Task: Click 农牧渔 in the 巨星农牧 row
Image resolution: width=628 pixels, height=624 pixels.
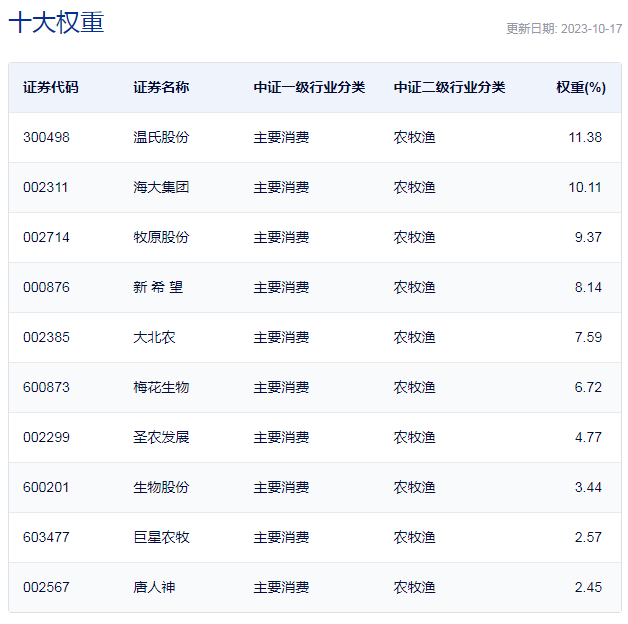Action: (415, 537)
